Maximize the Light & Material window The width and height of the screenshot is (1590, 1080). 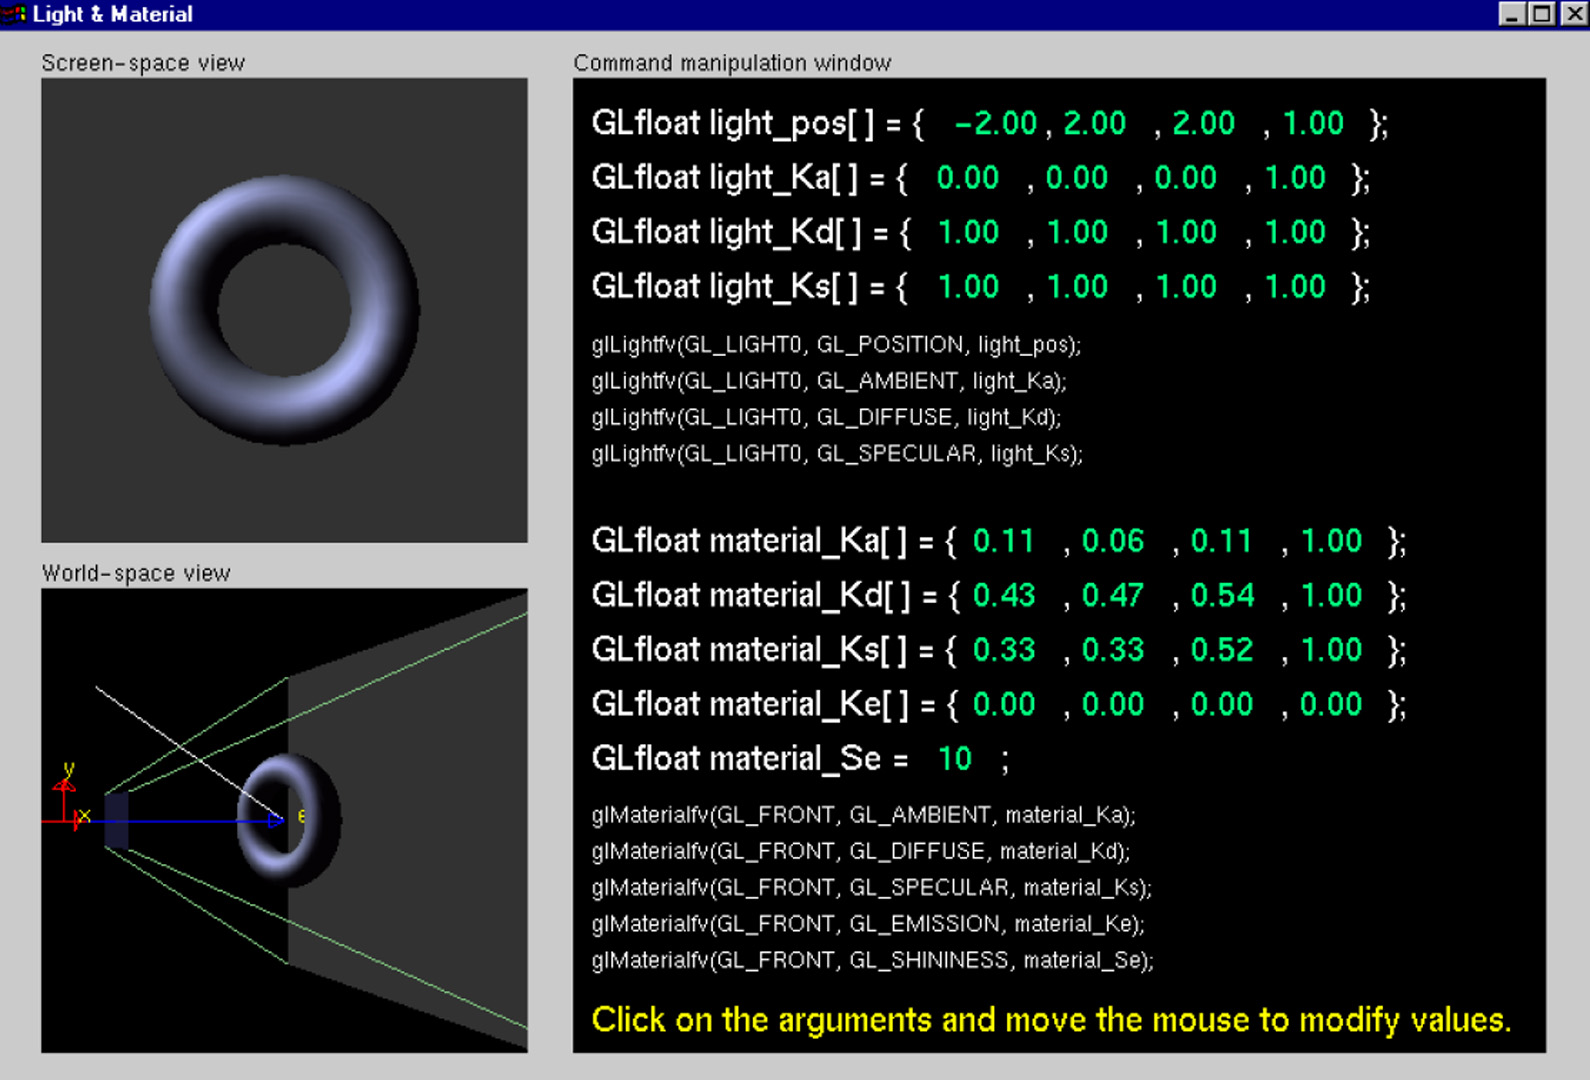(1542, 14)
